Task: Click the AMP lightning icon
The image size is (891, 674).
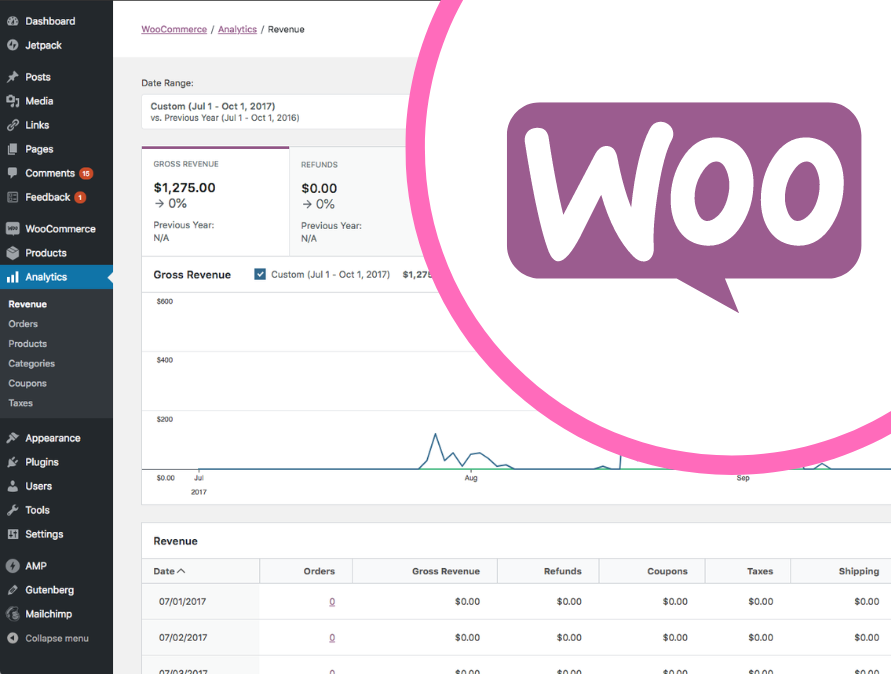Action: (13, 566)
